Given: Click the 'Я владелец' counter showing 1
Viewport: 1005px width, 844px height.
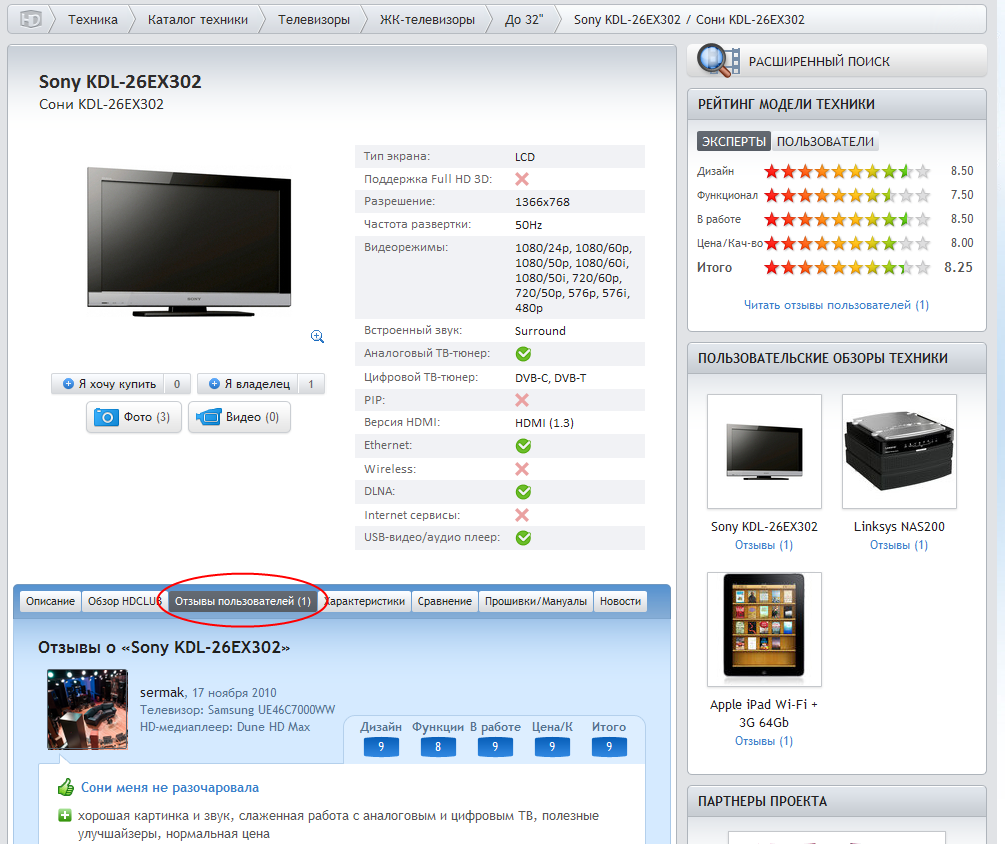Looking at the screenshot, I should tap(311, 384).
